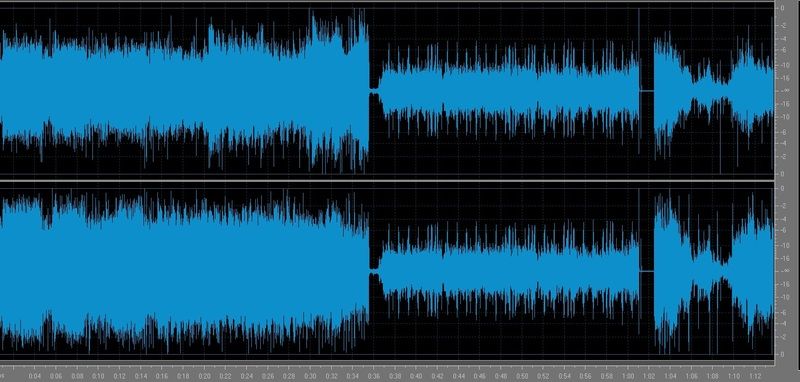Viewport: 800px width, 382px height.
Task: Place cursor in the bottom channel's silent gap near 1:02
Action: point(646,271)
